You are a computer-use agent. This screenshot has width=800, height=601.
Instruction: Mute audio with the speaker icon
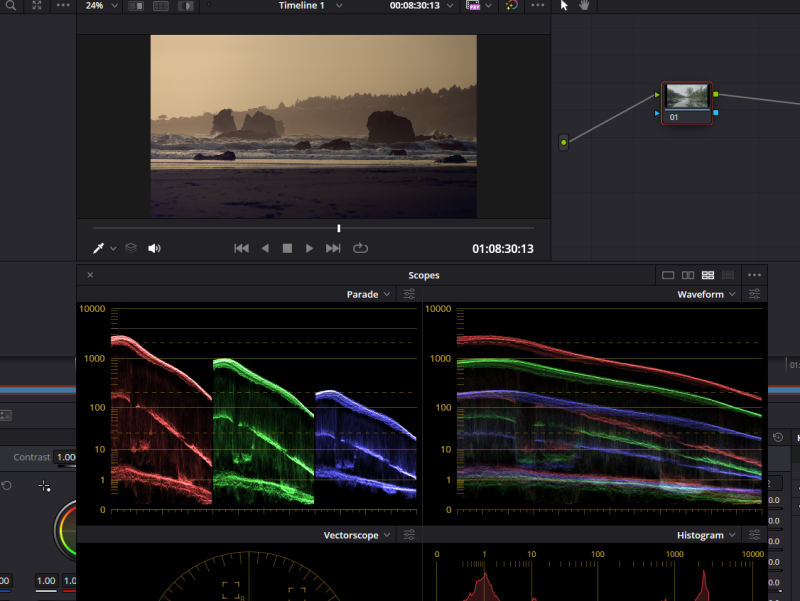(x=154, y=248)
